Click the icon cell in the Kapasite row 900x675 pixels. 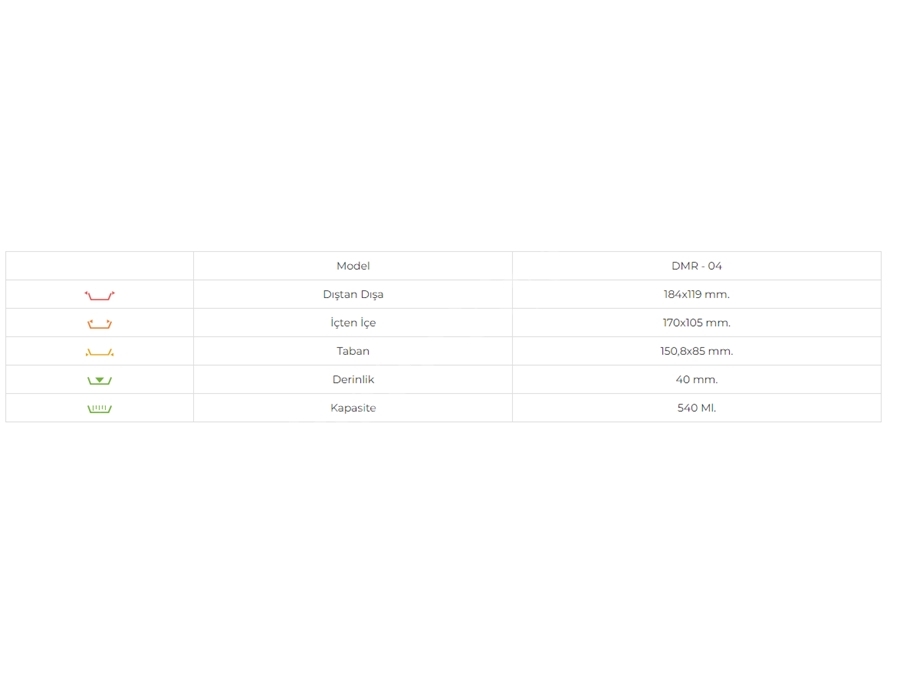point(99,408)
